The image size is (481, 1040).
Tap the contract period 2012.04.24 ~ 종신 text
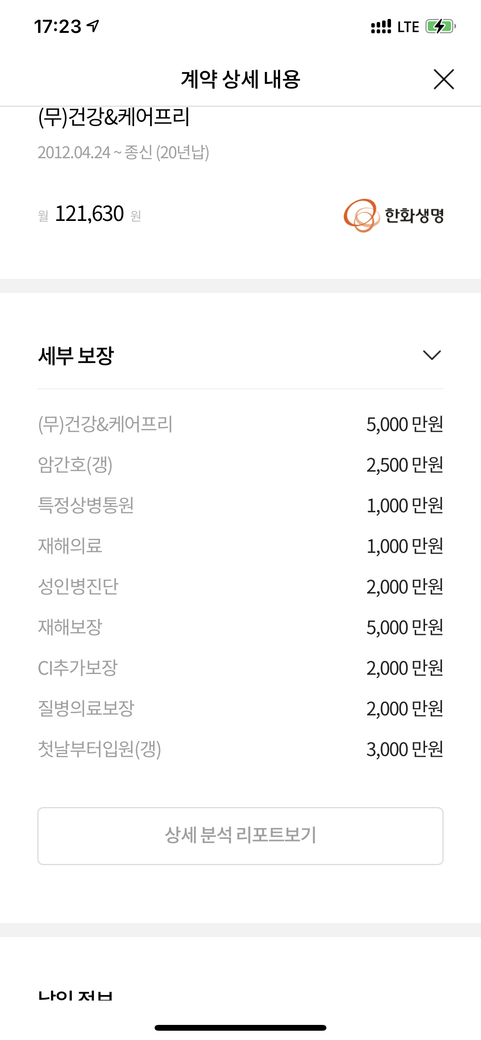tap(123, 153)
